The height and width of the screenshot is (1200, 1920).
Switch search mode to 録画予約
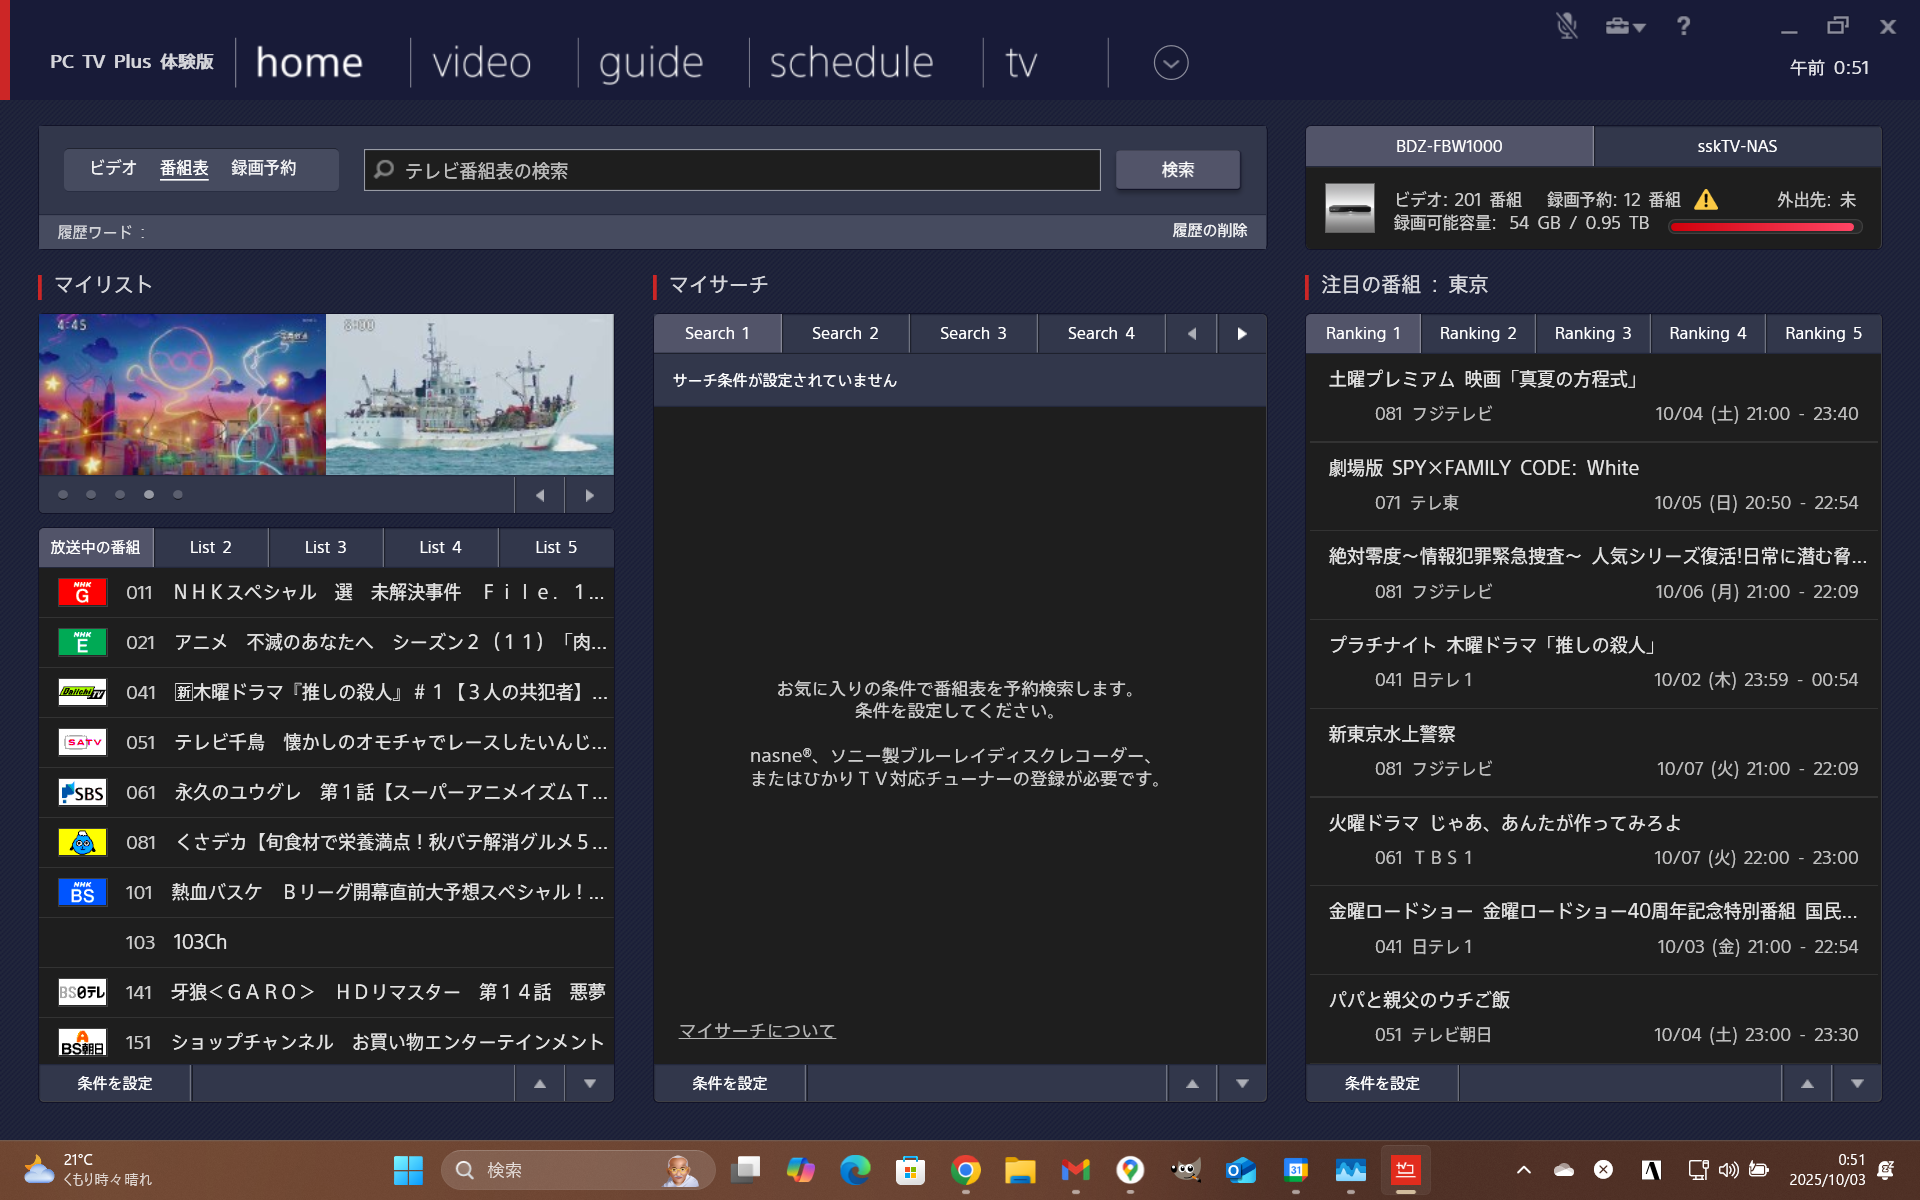[263, 168]
